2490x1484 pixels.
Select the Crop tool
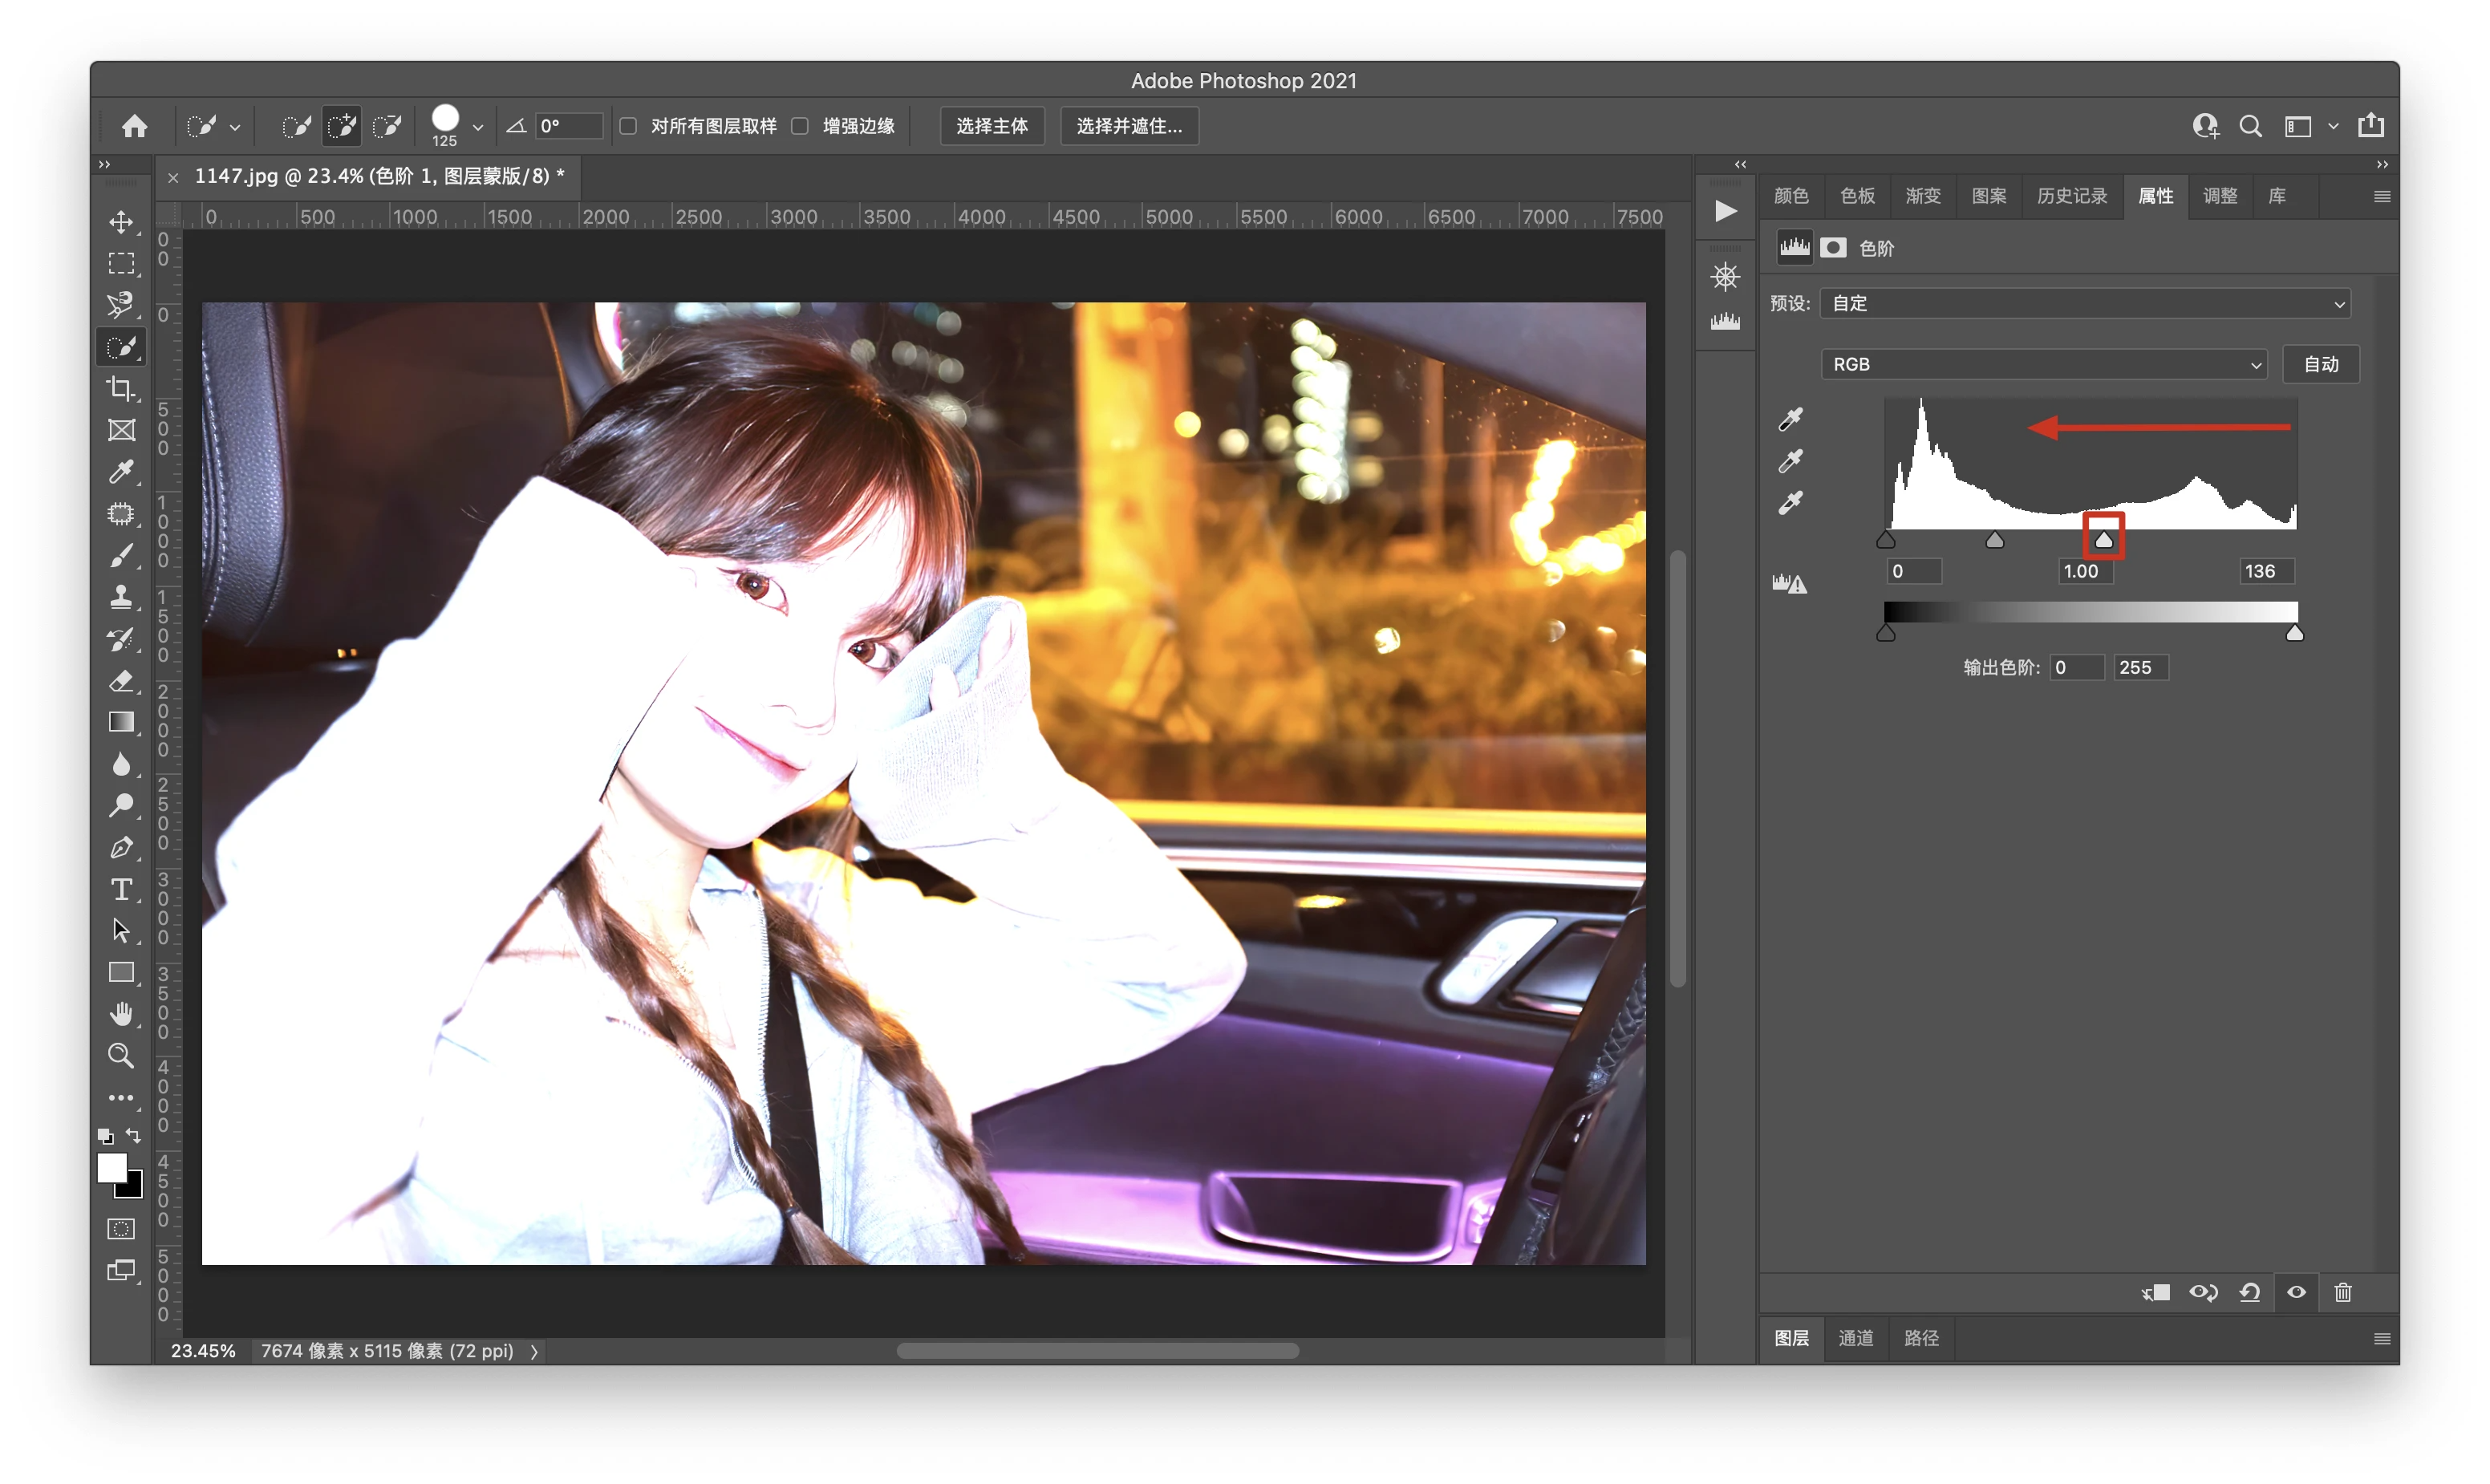121,388
